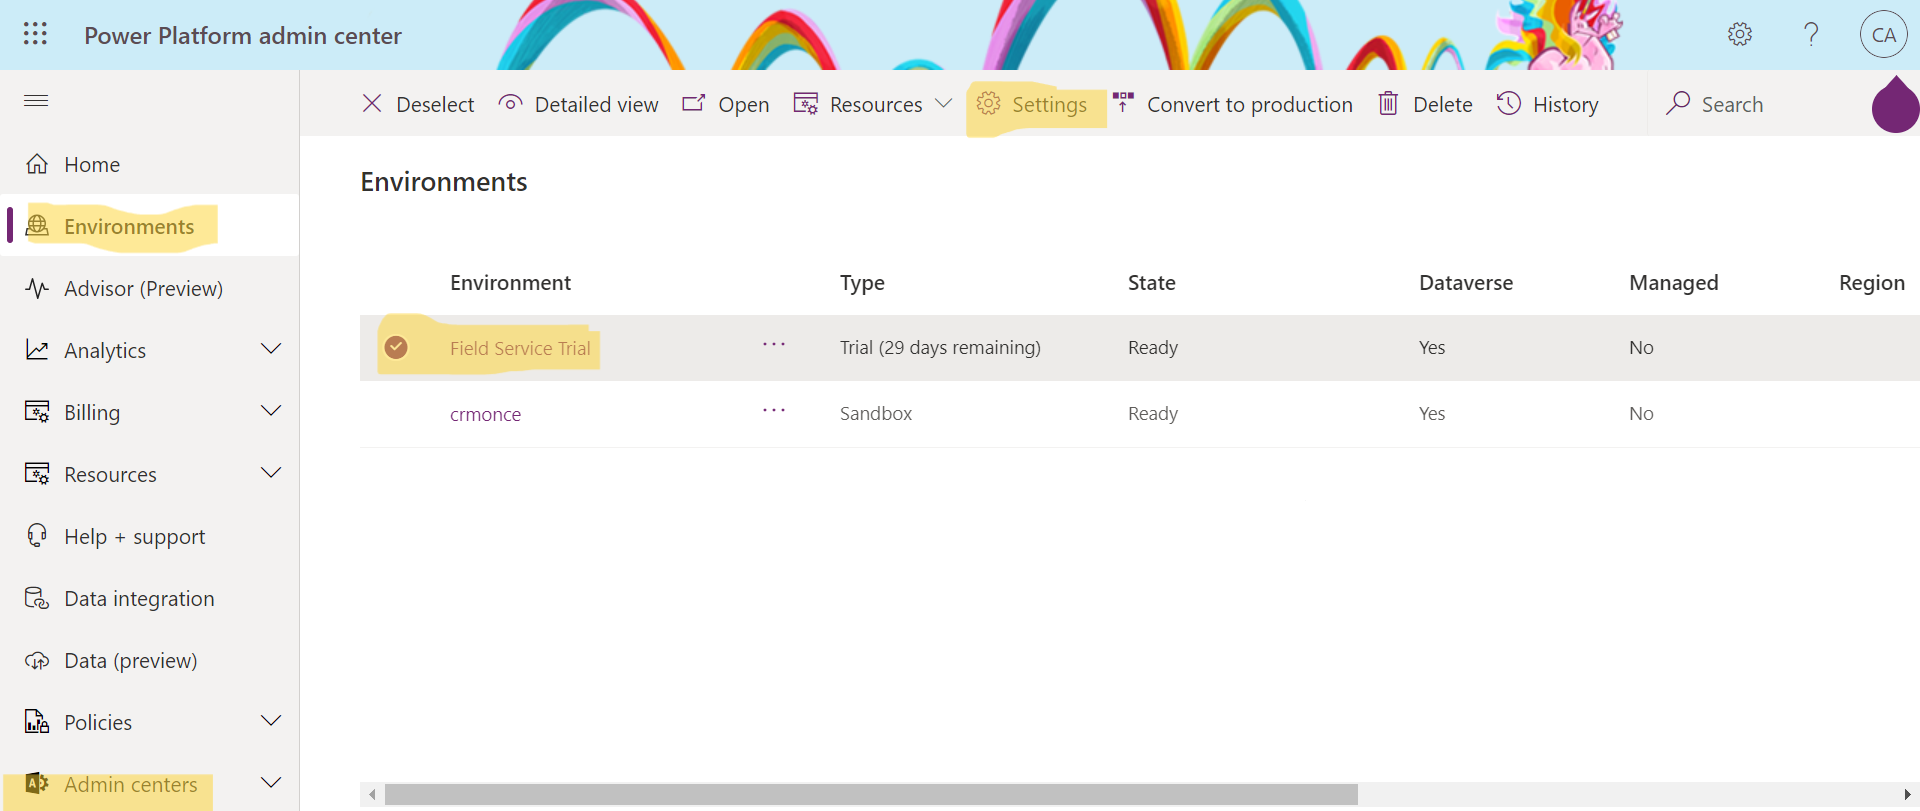Click Convert to production label

click(x=1249, y=104)
